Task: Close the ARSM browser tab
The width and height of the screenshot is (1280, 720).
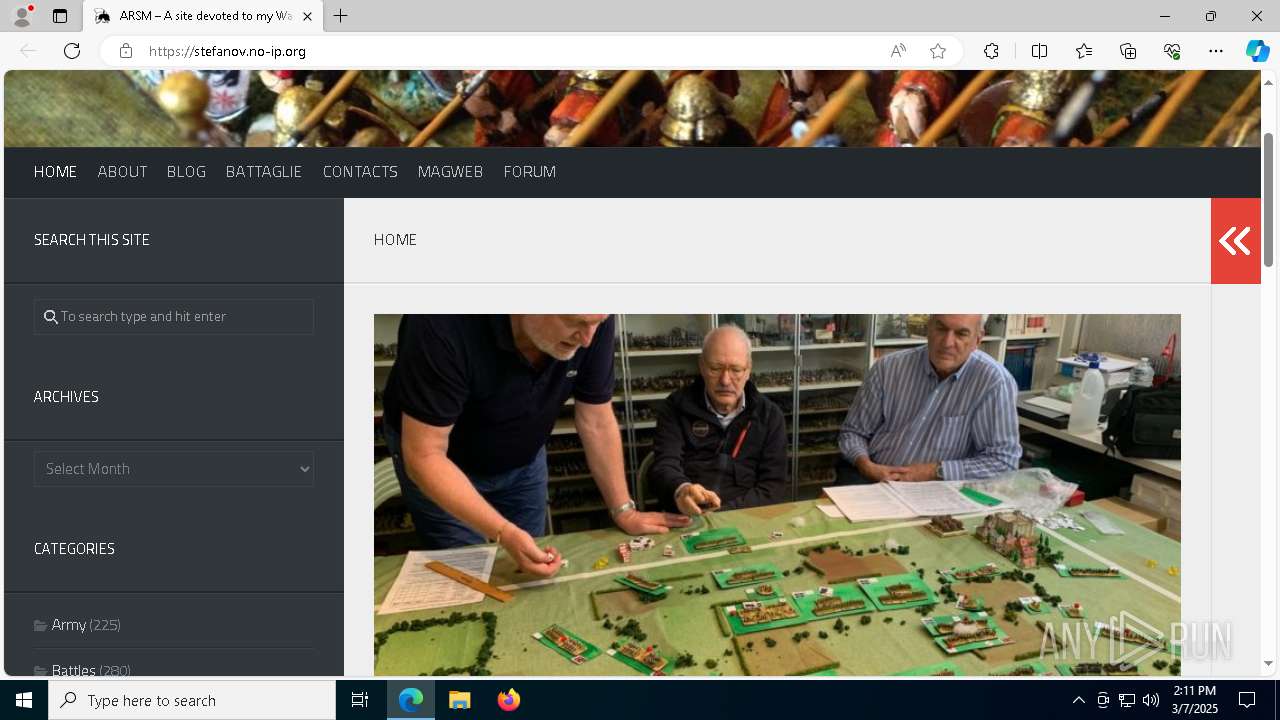Action: (x=307, y=16)
